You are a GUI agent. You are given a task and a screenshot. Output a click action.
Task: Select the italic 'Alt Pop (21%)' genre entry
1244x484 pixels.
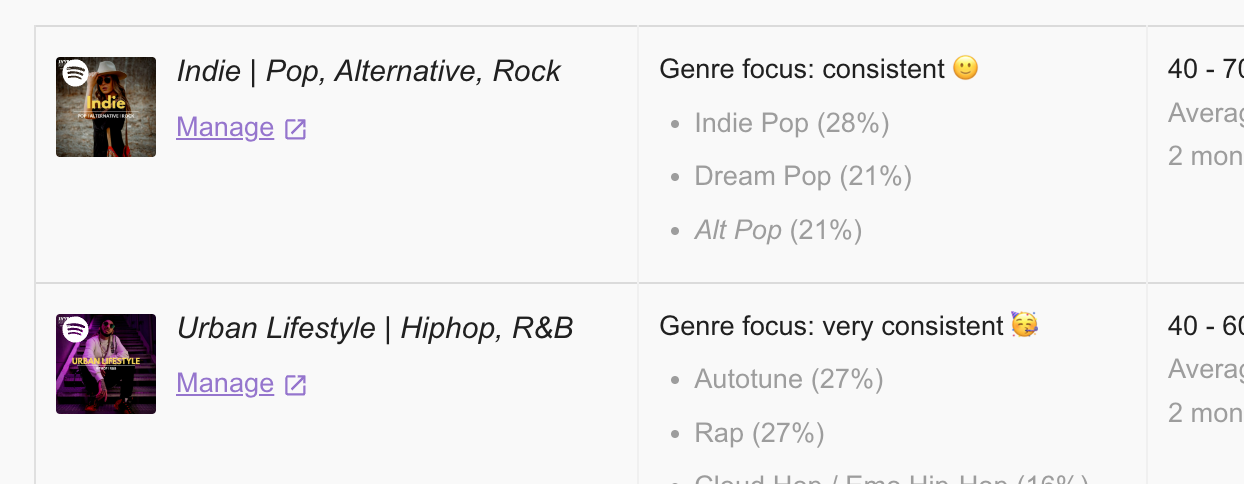(x=778, y=231)
